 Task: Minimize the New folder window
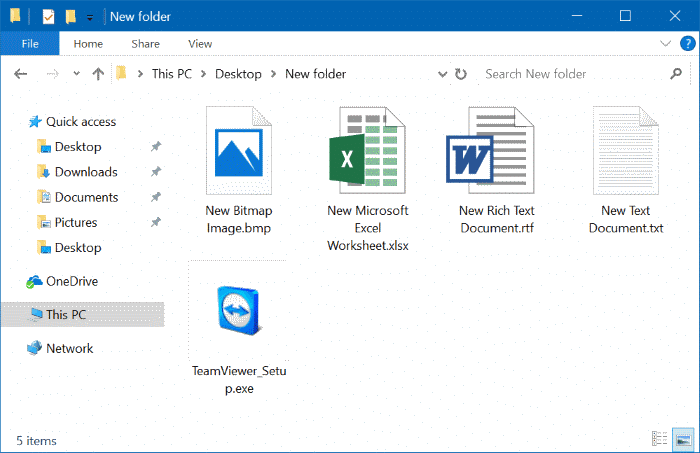pos(577,16)
